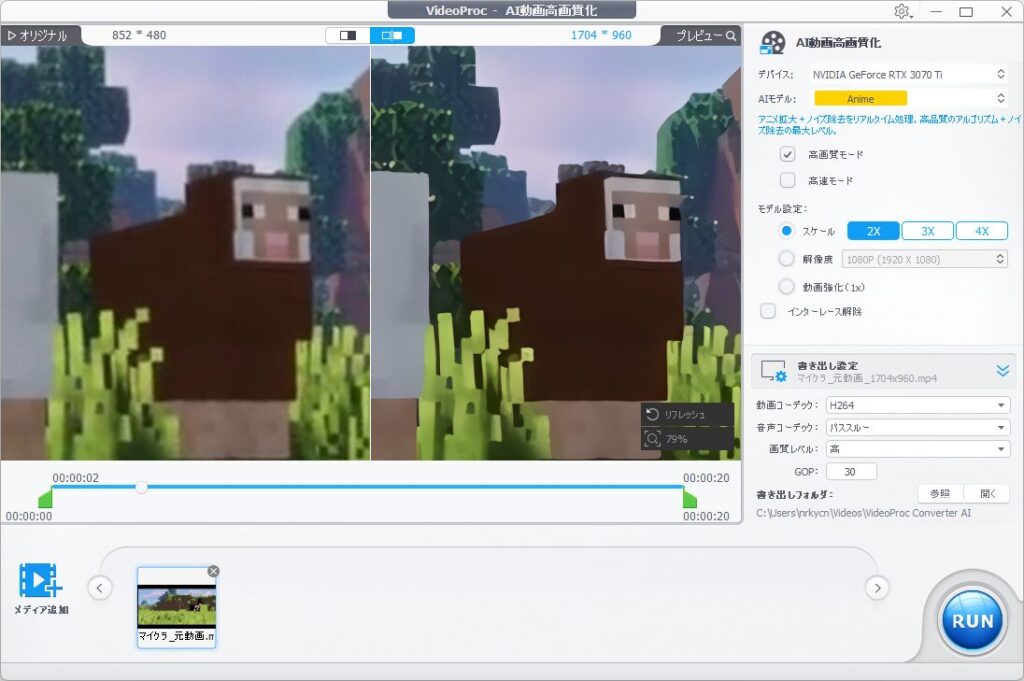
Task: Click the 852 * 480 resolution text
Action: (x=139, y=35)
